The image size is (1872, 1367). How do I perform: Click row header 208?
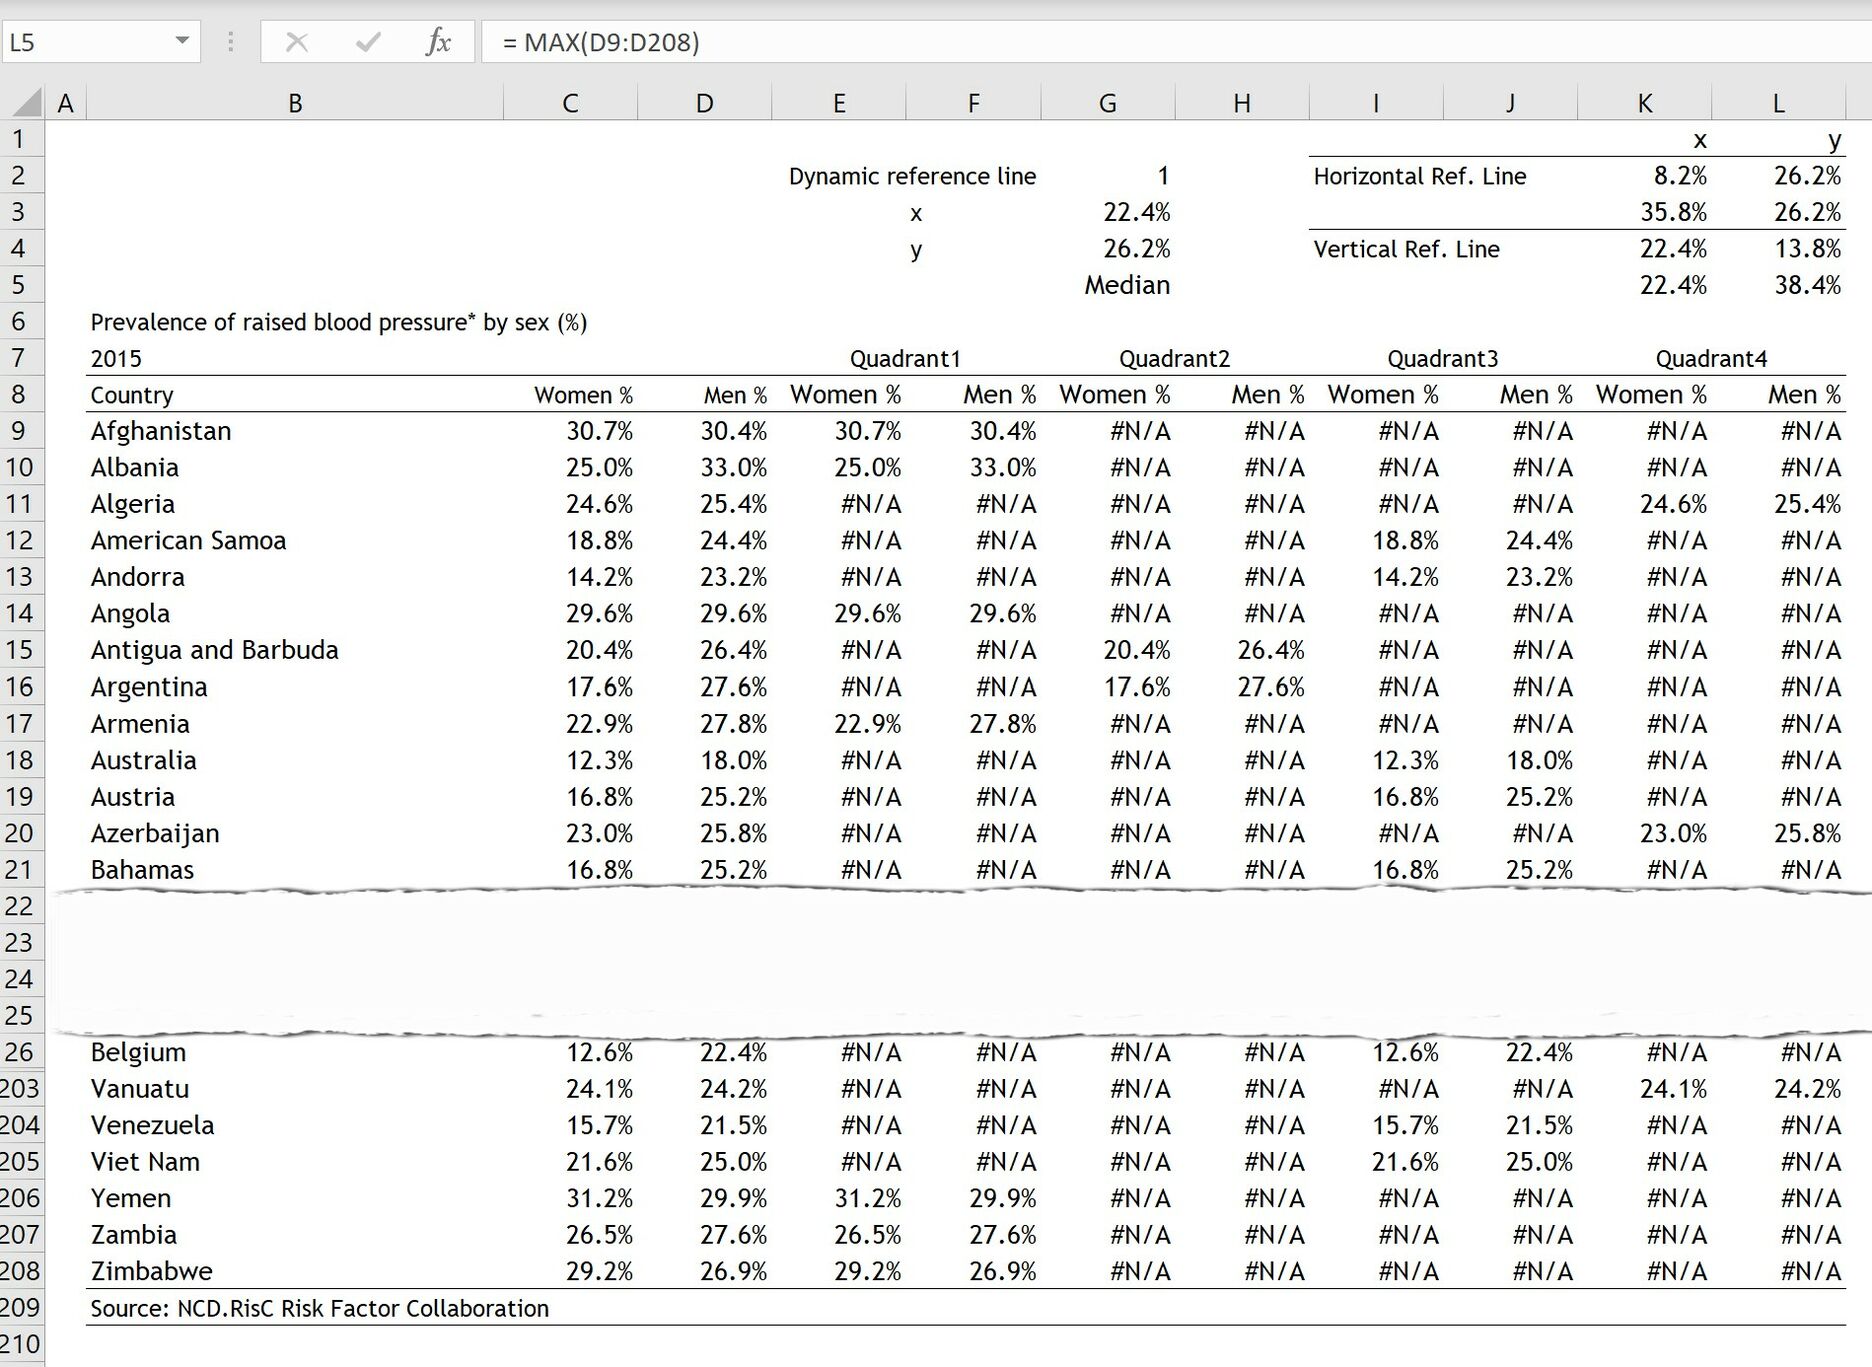click(22, 1271)
